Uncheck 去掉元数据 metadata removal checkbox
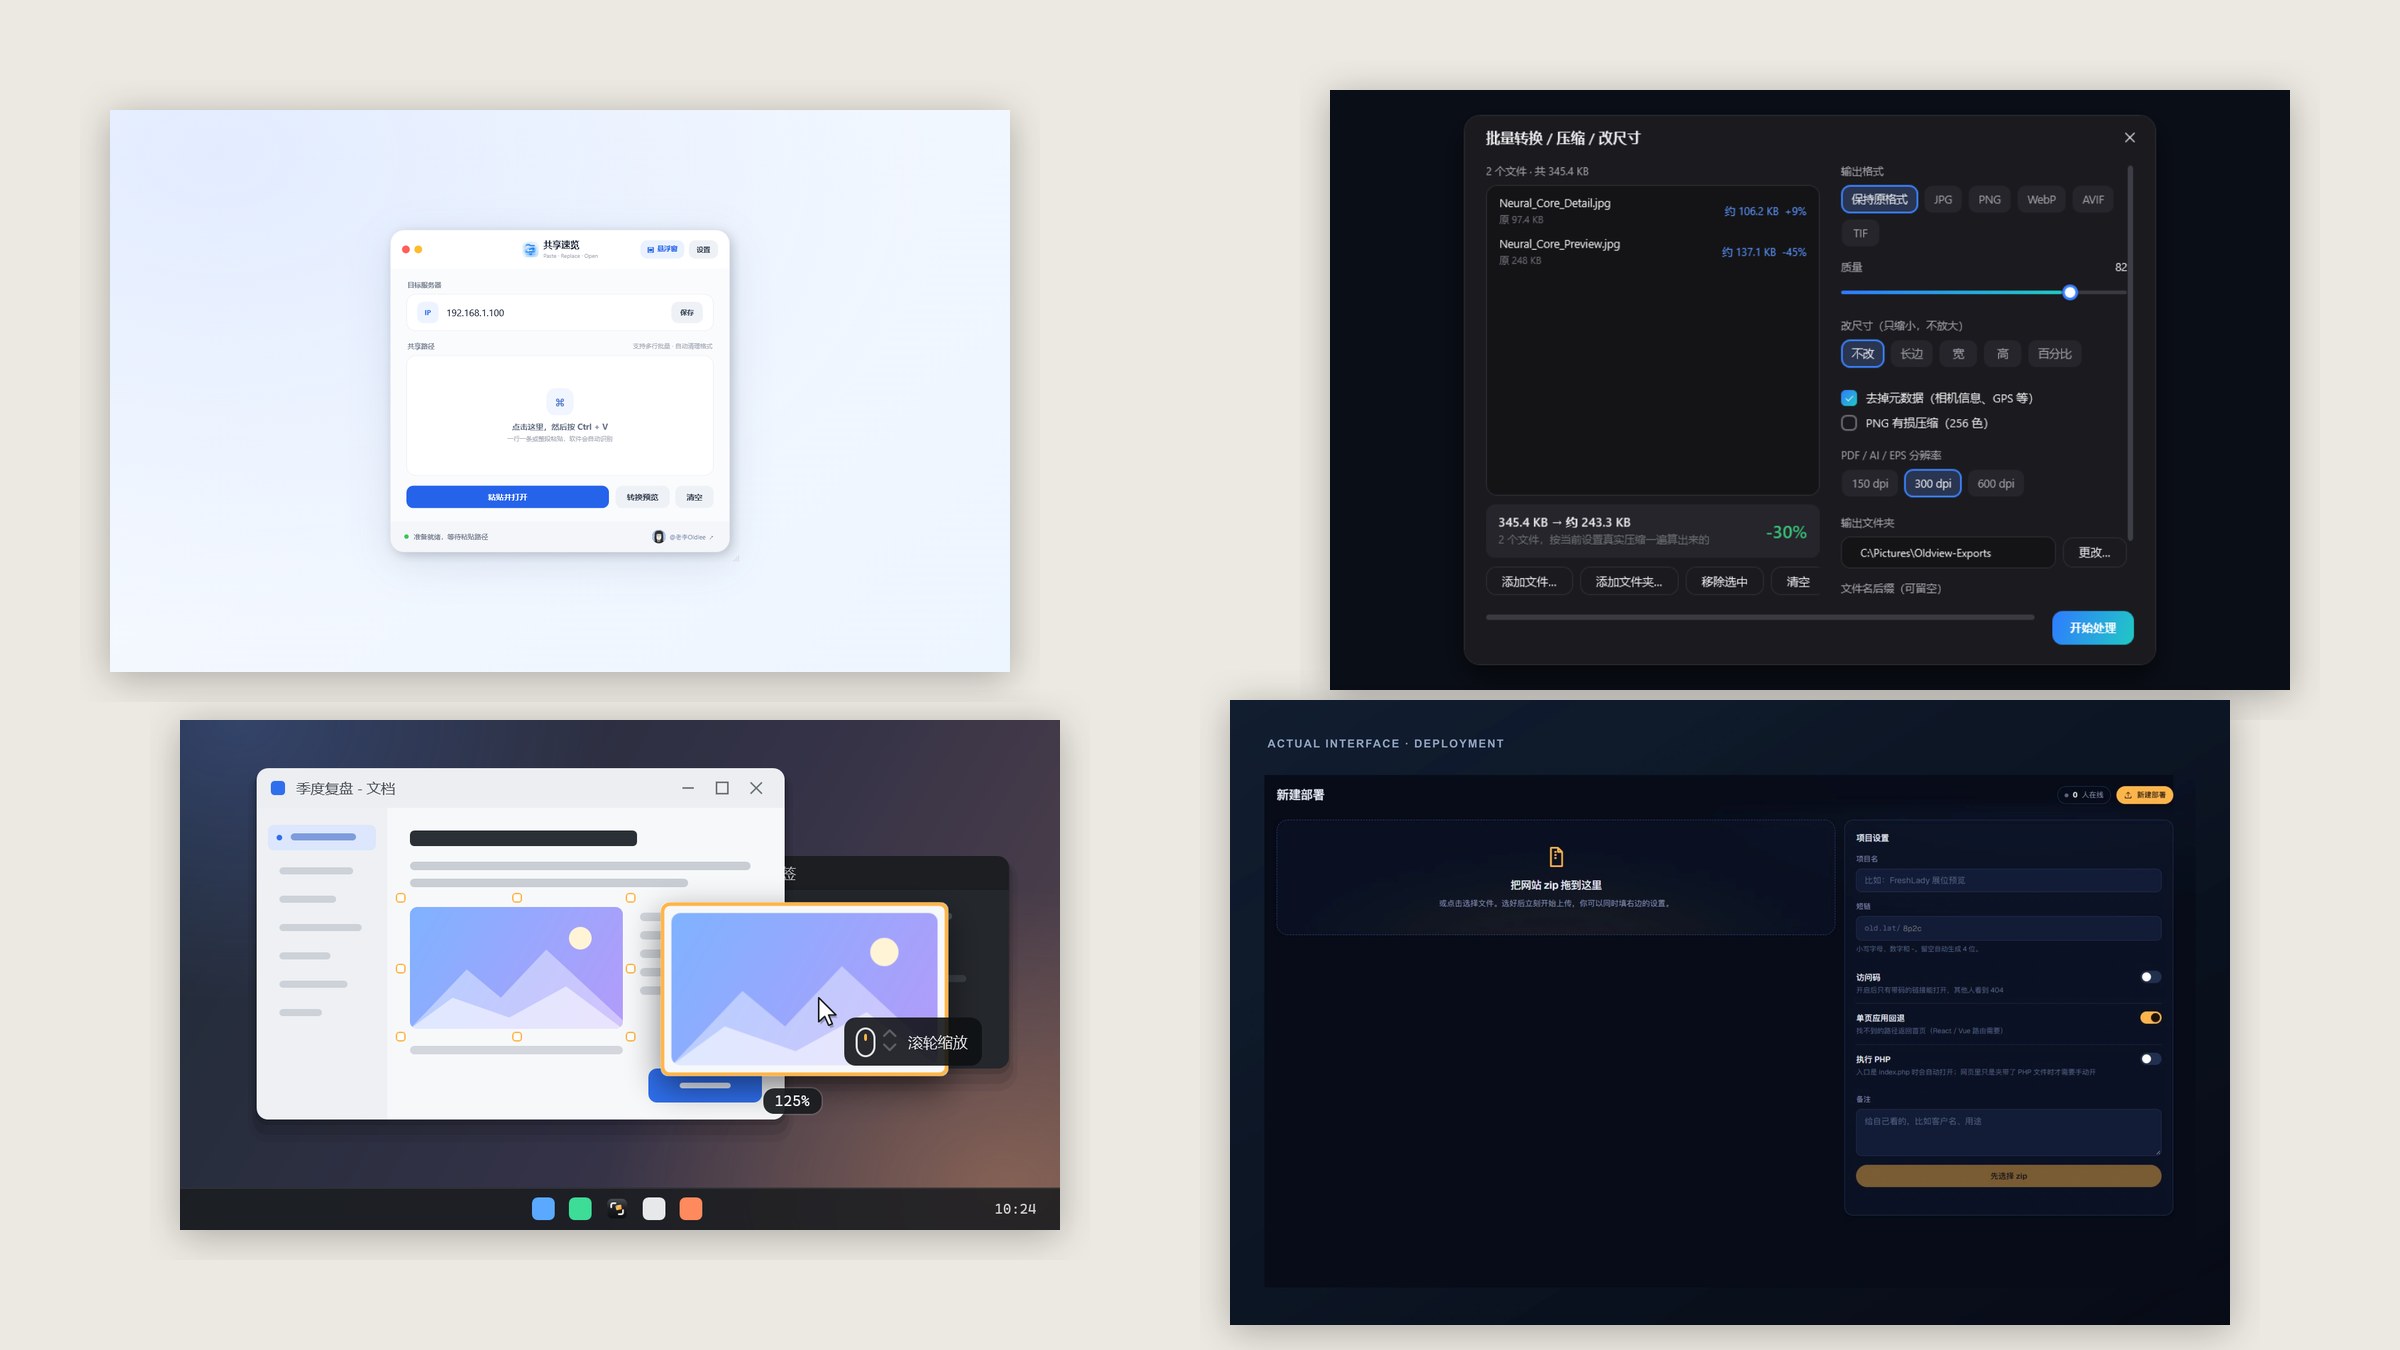This screenshot has height=1350, width=2400. (1849, 398)
